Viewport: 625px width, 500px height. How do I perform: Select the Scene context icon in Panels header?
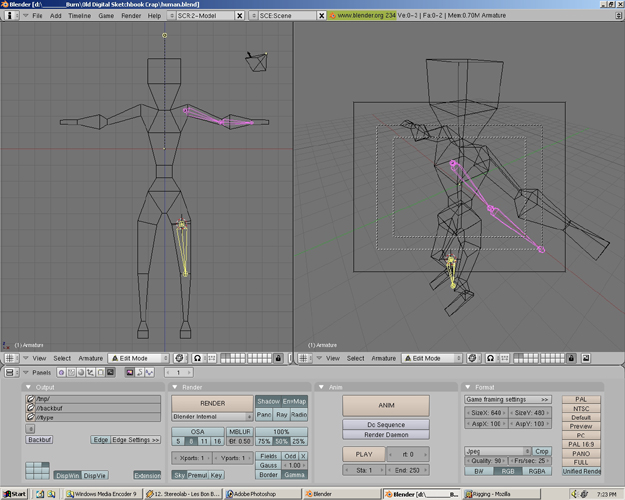[x=110, y=372]
